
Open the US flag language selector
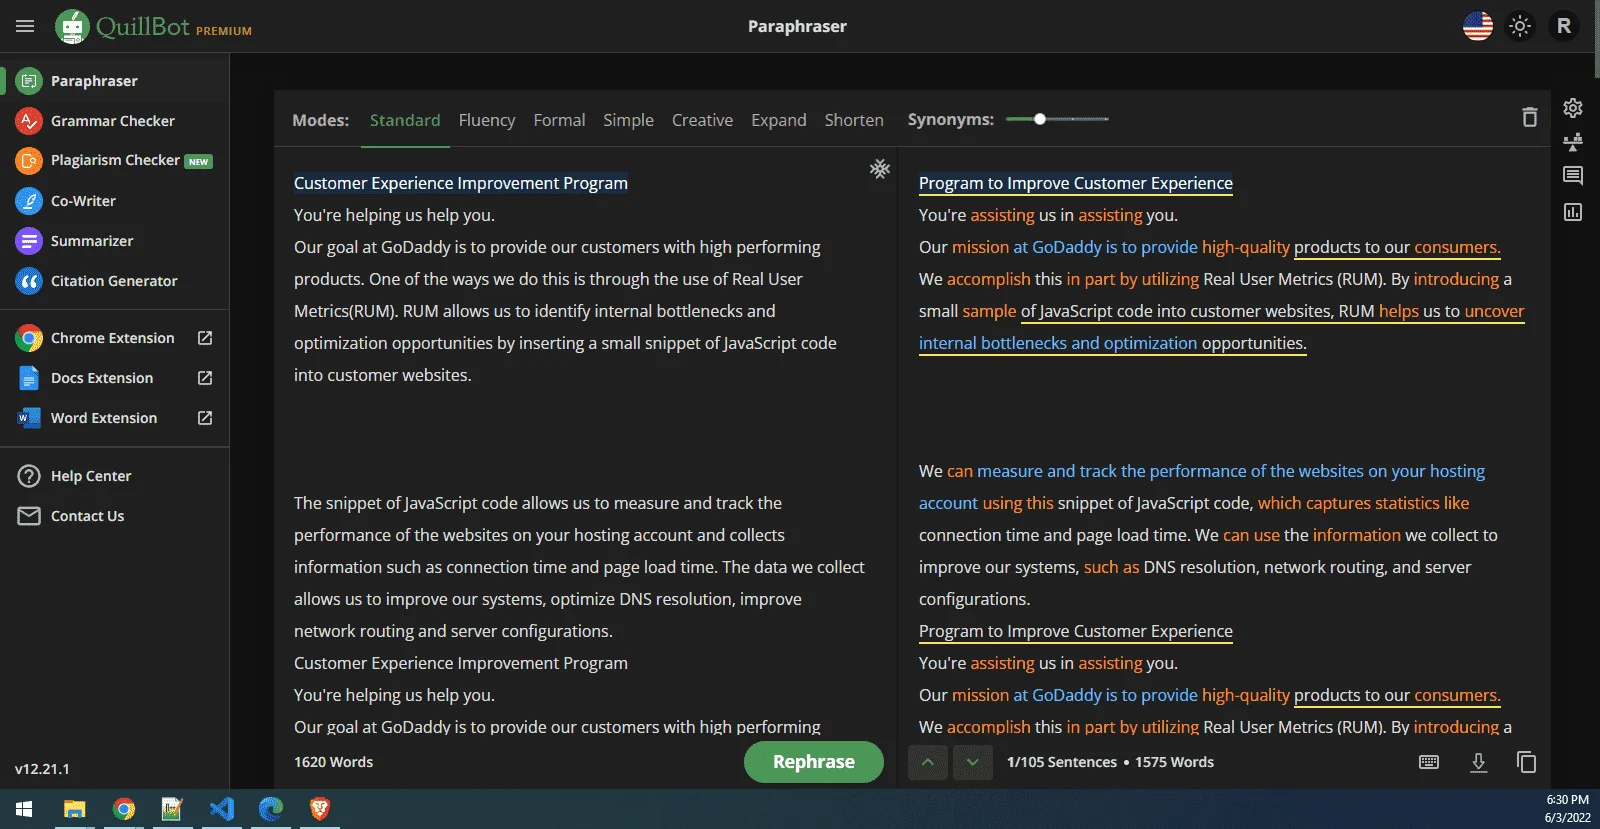coord(1478,26)
